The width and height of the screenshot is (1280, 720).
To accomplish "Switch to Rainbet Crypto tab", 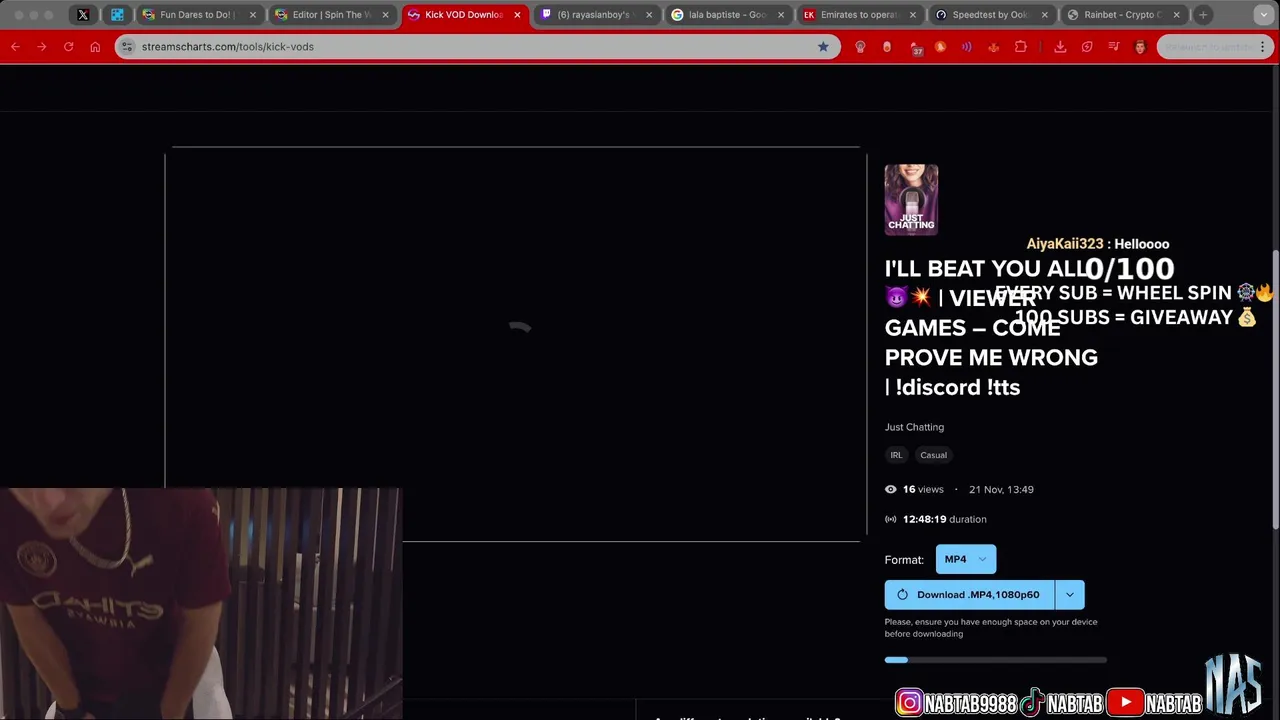I will tap(1124, 15).
